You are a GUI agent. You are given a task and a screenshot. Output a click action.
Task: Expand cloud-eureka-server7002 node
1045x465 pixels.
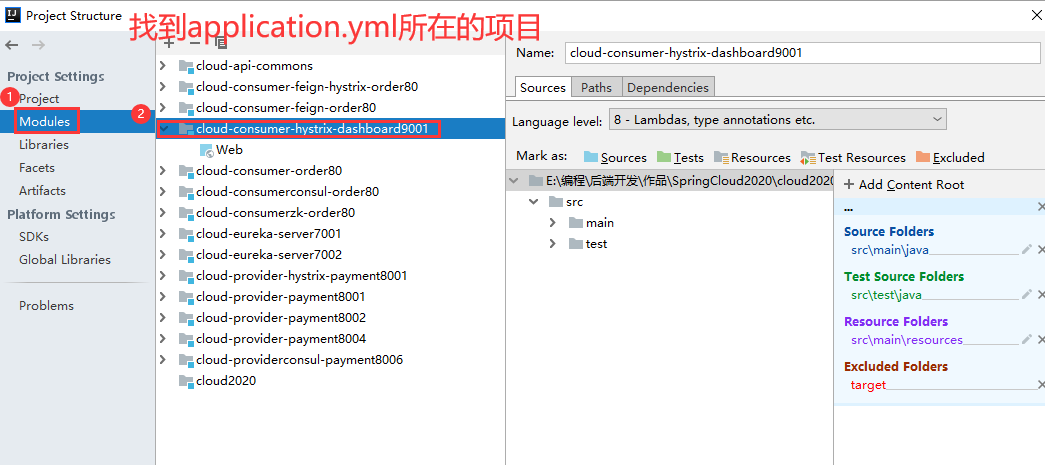point(163,254)
